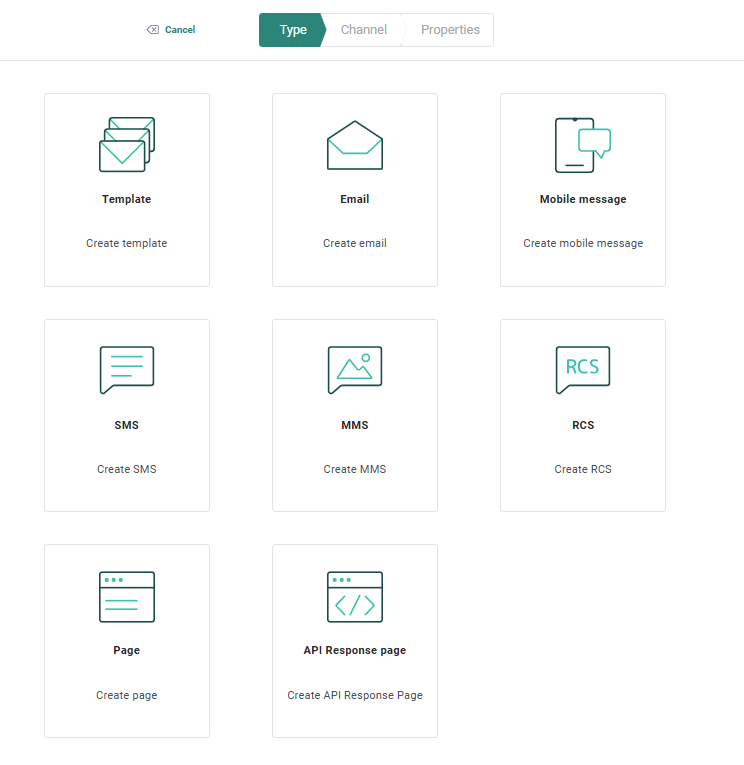Click the Mobile message phone icon
The image size is (744, 765).
coord(582,145)
